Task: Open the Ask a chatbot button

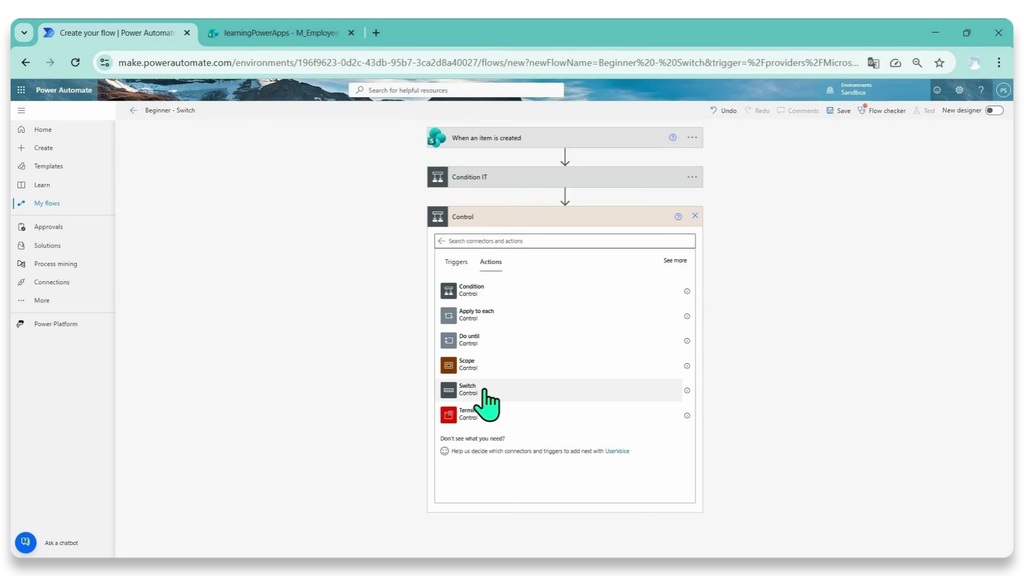Action: (25, 542)
